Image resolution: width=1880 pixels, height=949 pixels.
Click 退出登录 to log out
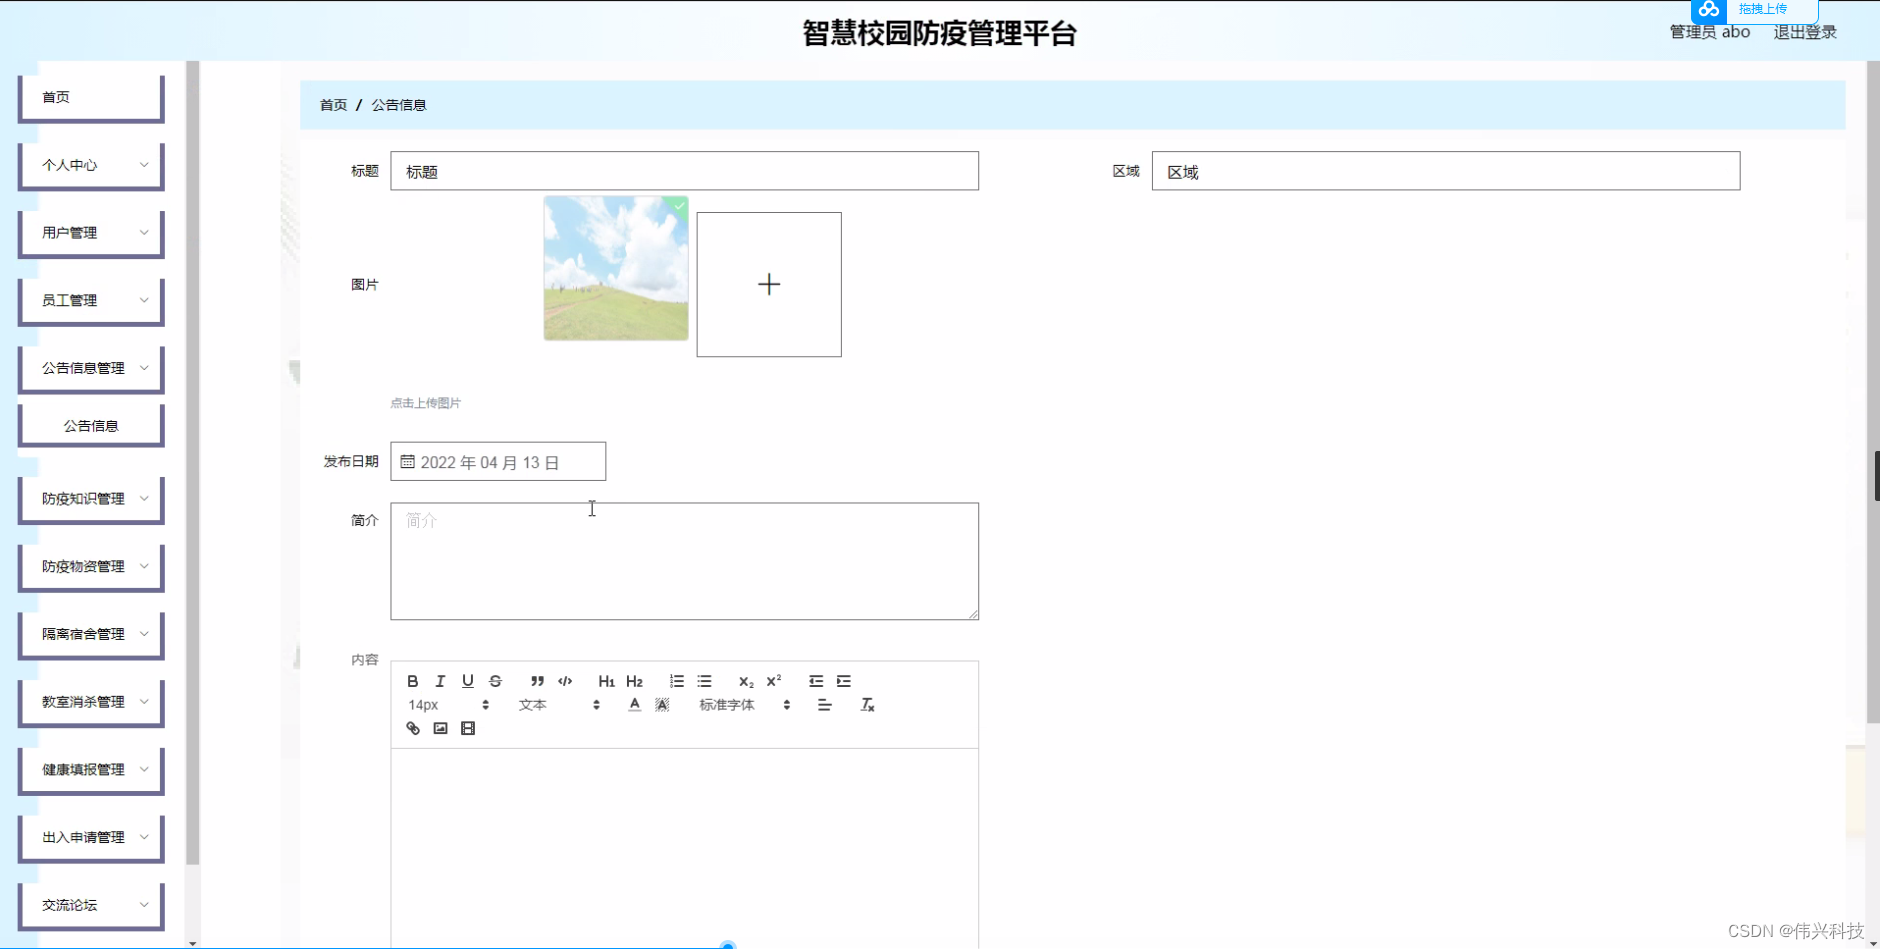[1805, 31]
